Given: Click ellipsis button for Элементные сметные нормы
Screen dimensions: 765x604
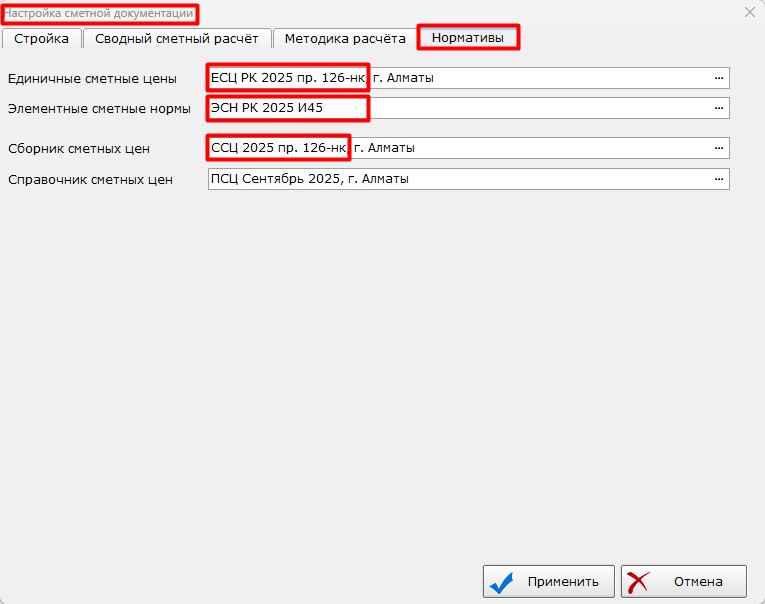Looking at the screenshot, I should click(x=718, y=108).
